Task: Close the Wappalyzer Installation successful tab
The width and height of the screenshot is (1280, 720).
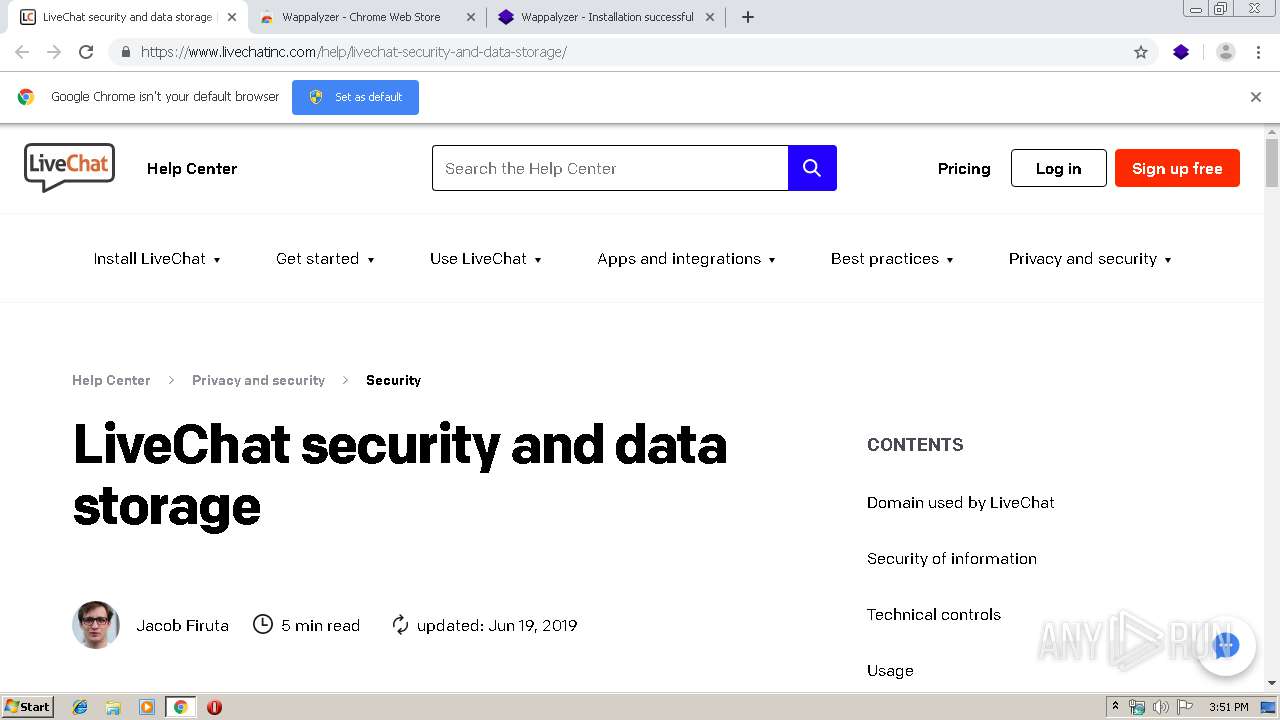Action: coord(710,17)
